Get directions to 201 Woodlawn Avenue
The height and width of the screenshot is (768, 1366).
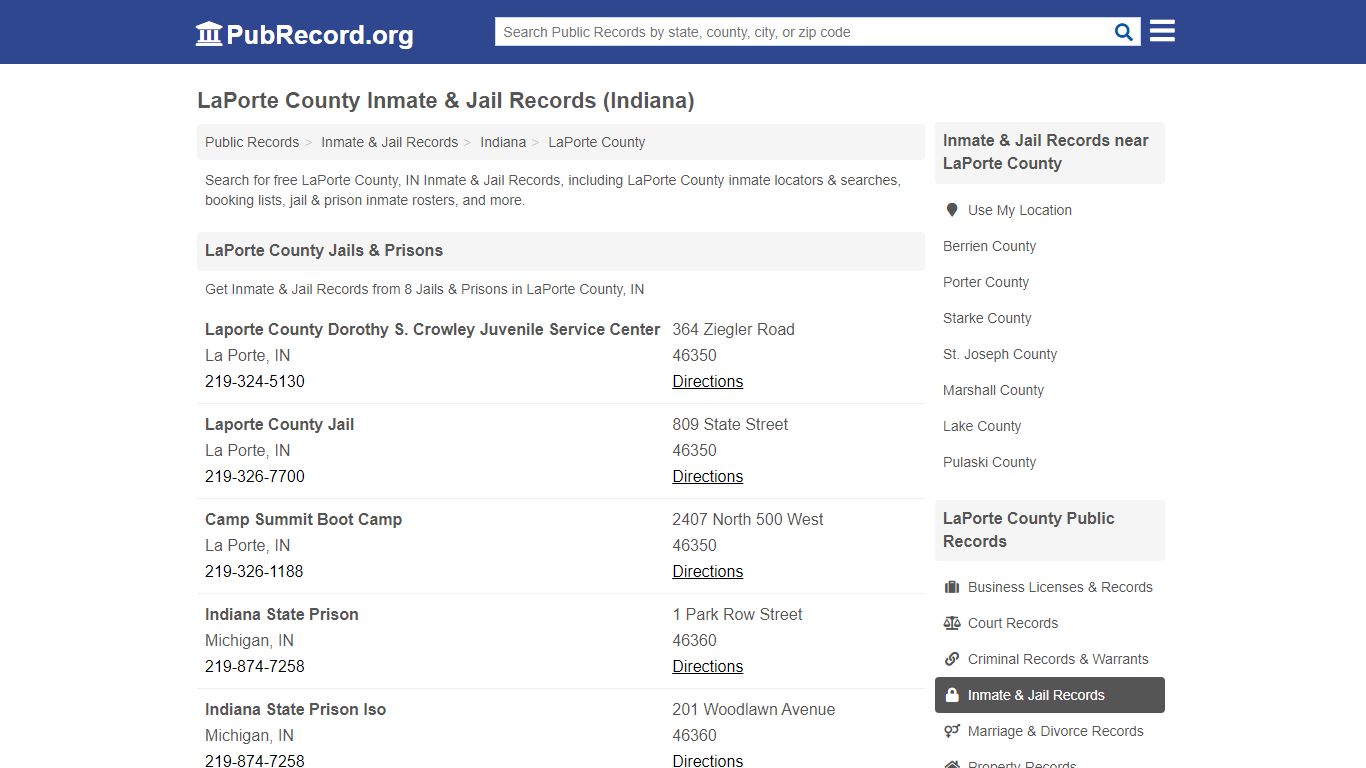pos(707,760)
